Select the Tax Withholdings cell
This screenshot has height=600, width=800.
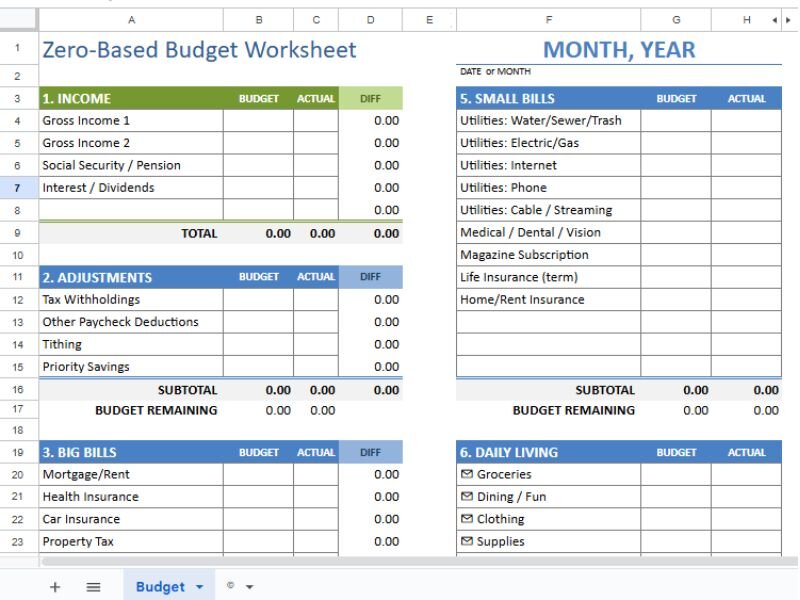coord(131,299)
